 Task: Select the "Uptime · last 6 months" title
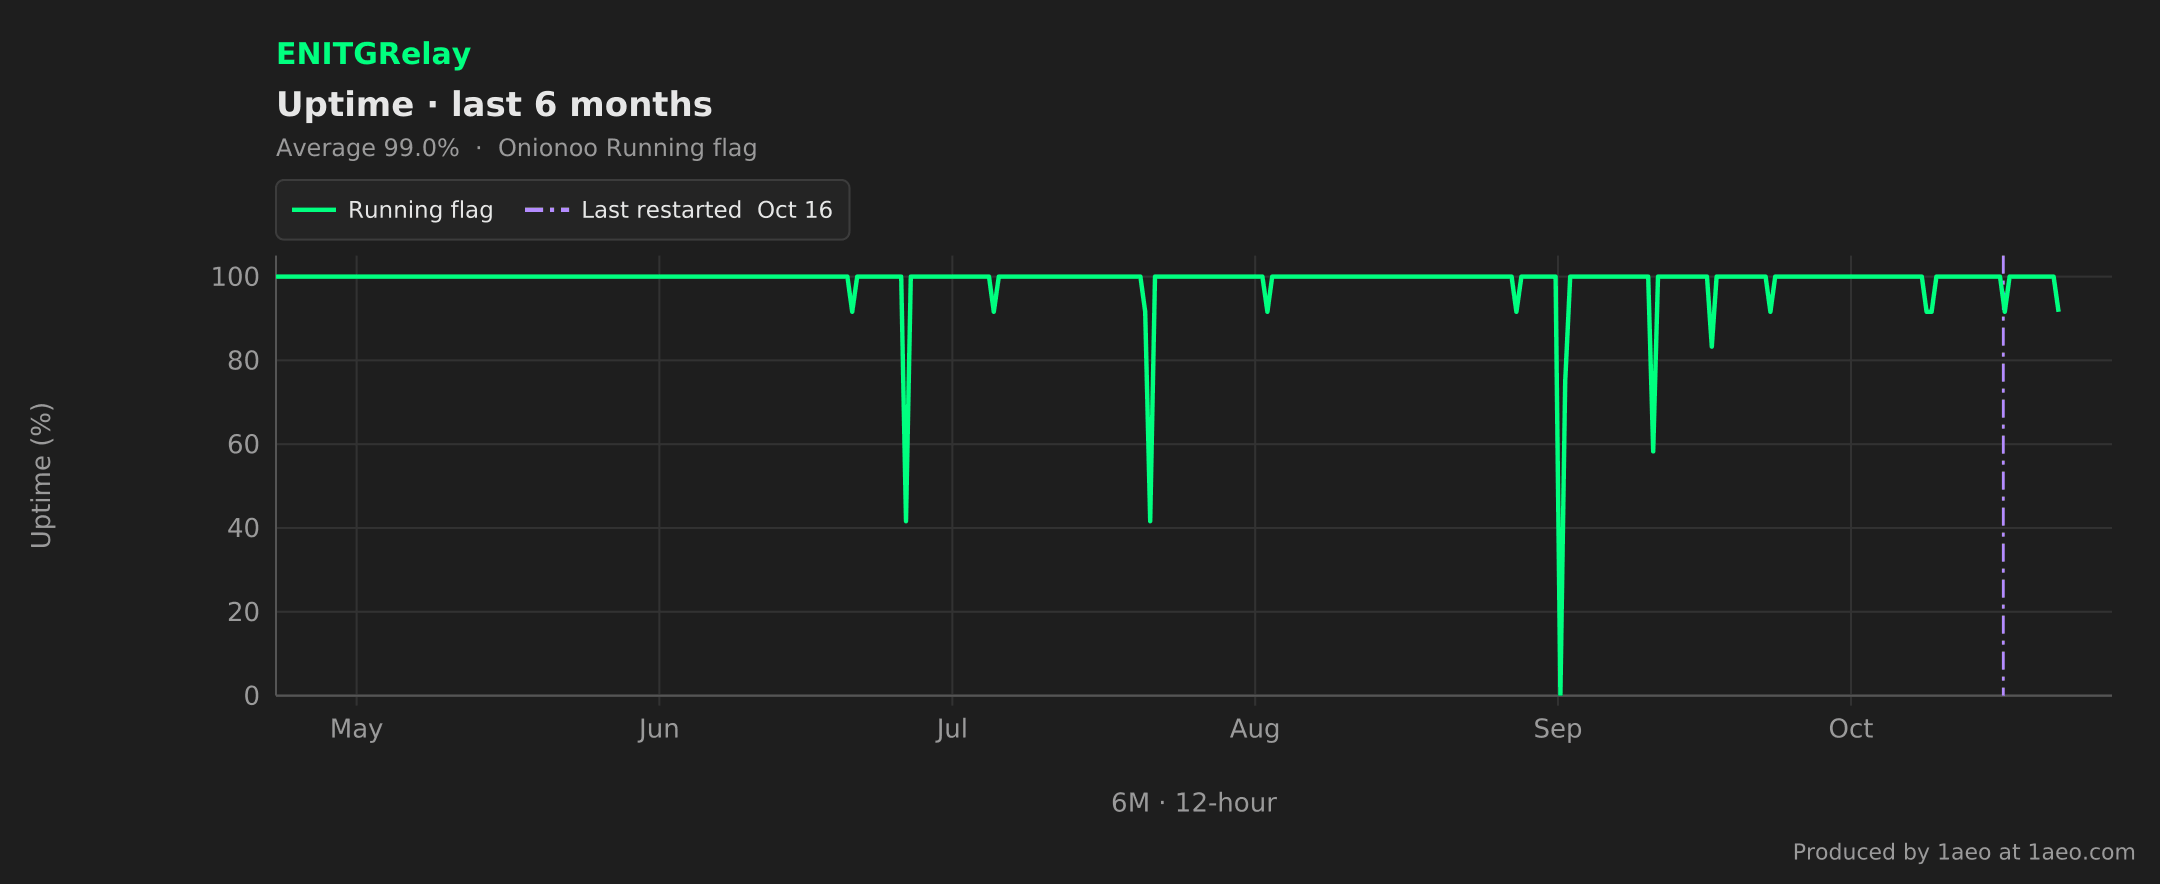coord(494,104)
